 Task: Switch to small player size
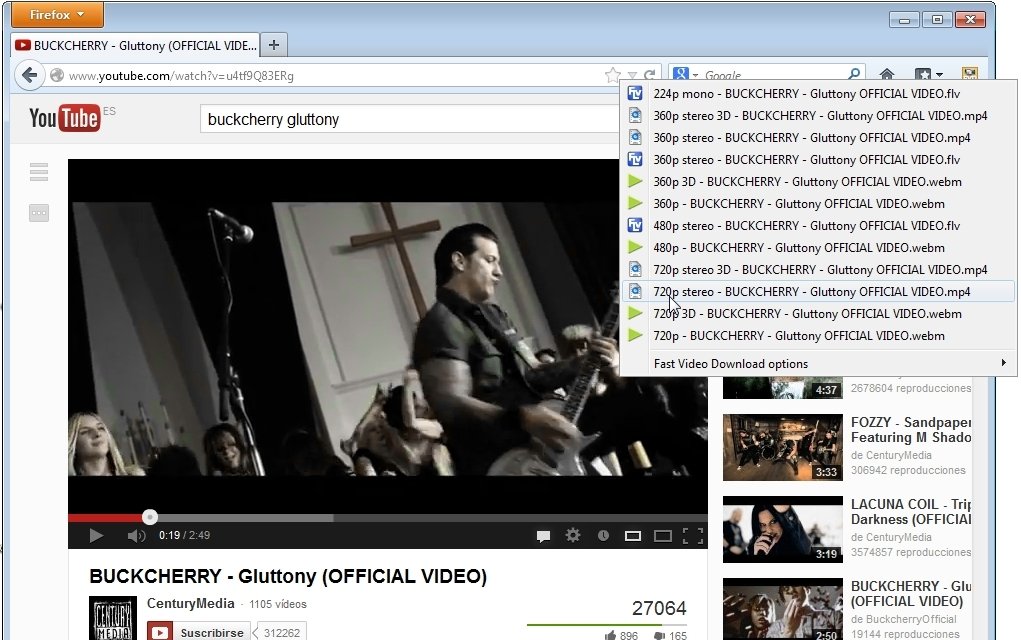633,536
